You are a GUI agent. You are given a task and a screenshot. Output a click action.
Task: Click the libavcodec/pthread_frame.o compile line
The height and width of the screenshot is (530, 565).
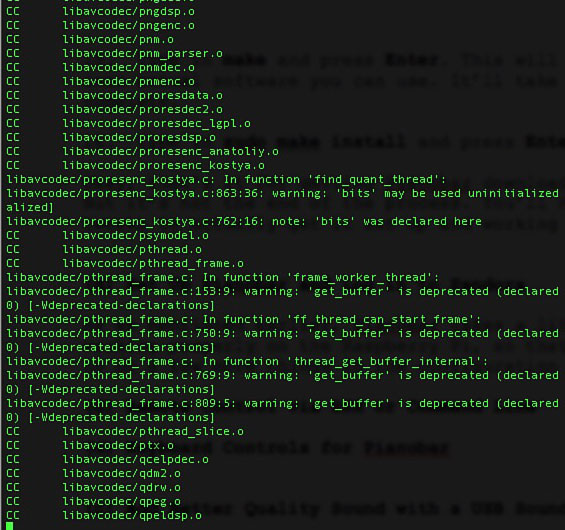click(125, 263)
